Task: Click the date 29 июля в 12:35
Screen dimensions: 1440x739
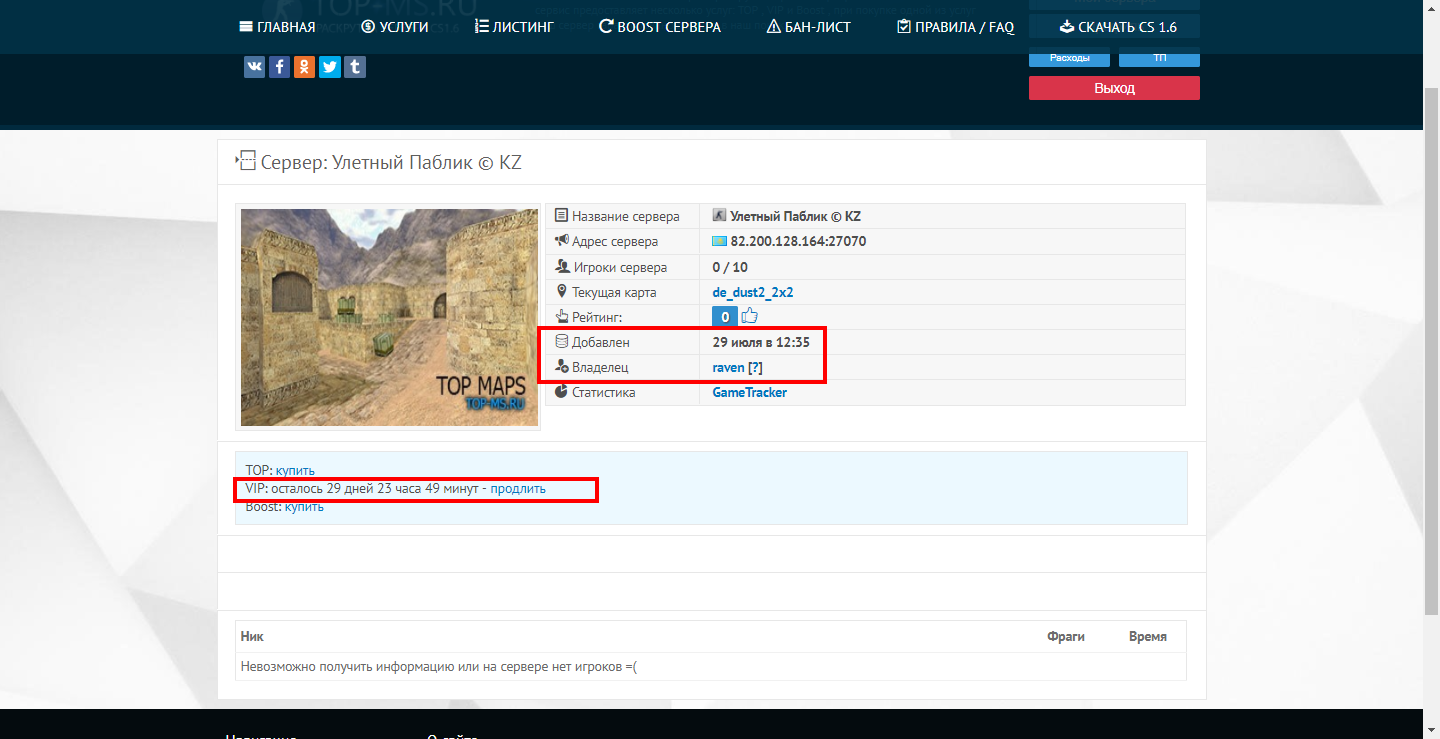Action: 761,342
